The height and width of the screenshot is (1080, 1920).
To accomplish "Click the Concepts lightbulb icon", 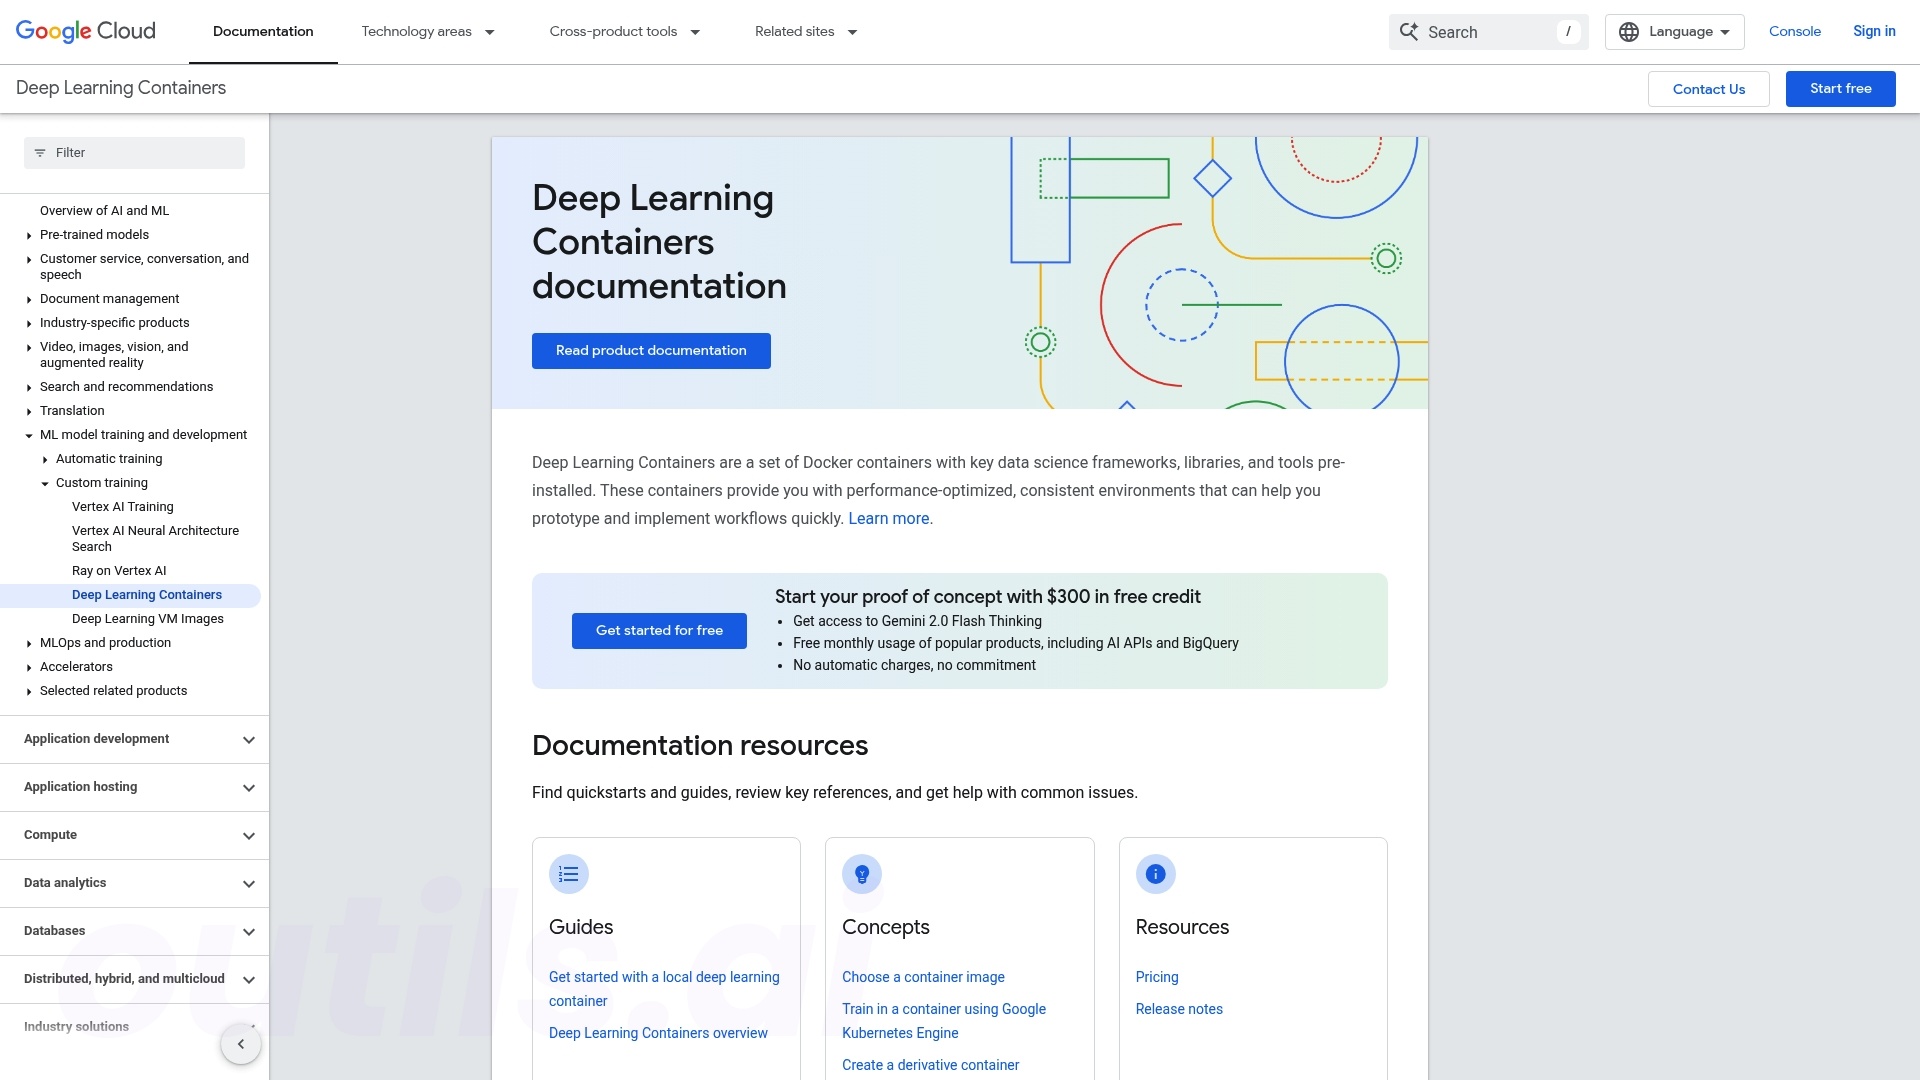I will click(862, 875).
